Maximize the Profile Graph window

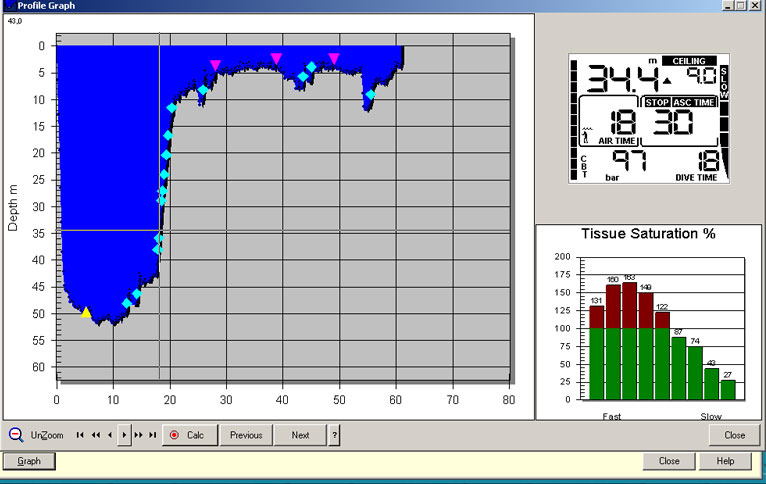(741, 5)
